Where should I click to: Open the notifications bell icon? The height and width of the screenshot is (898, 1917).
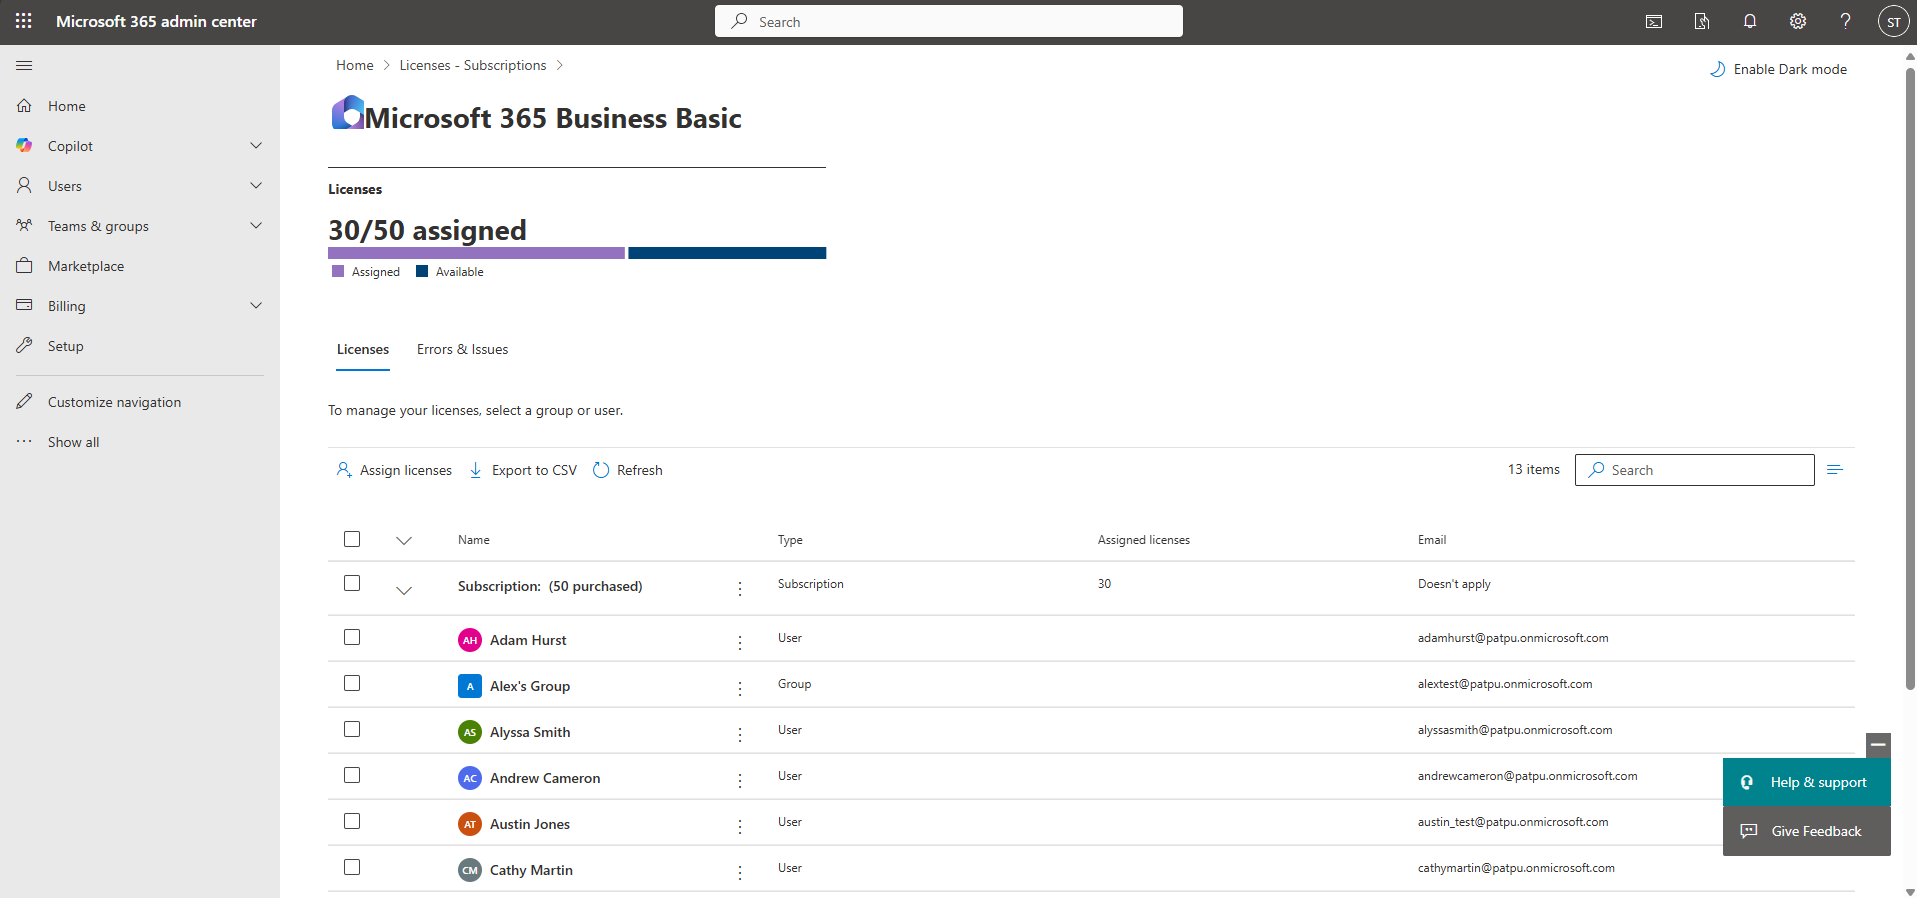1750,21
